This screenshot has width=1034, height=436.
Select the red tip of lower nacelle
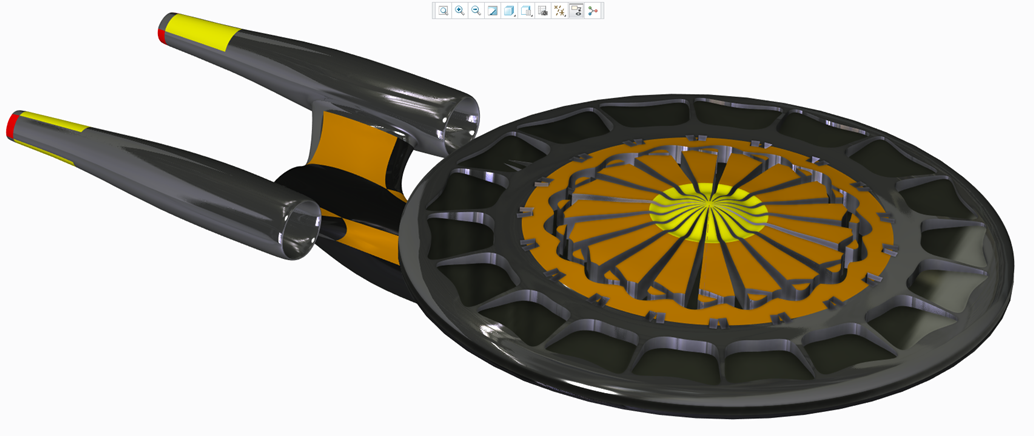click(13, 126)
